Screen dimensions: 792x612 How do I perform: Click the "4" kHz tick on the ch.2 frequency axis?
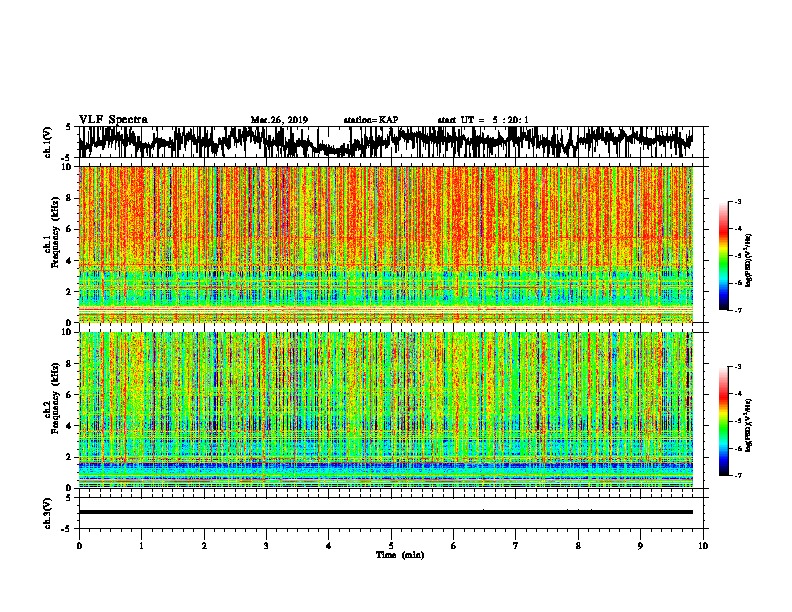point(70,426)
